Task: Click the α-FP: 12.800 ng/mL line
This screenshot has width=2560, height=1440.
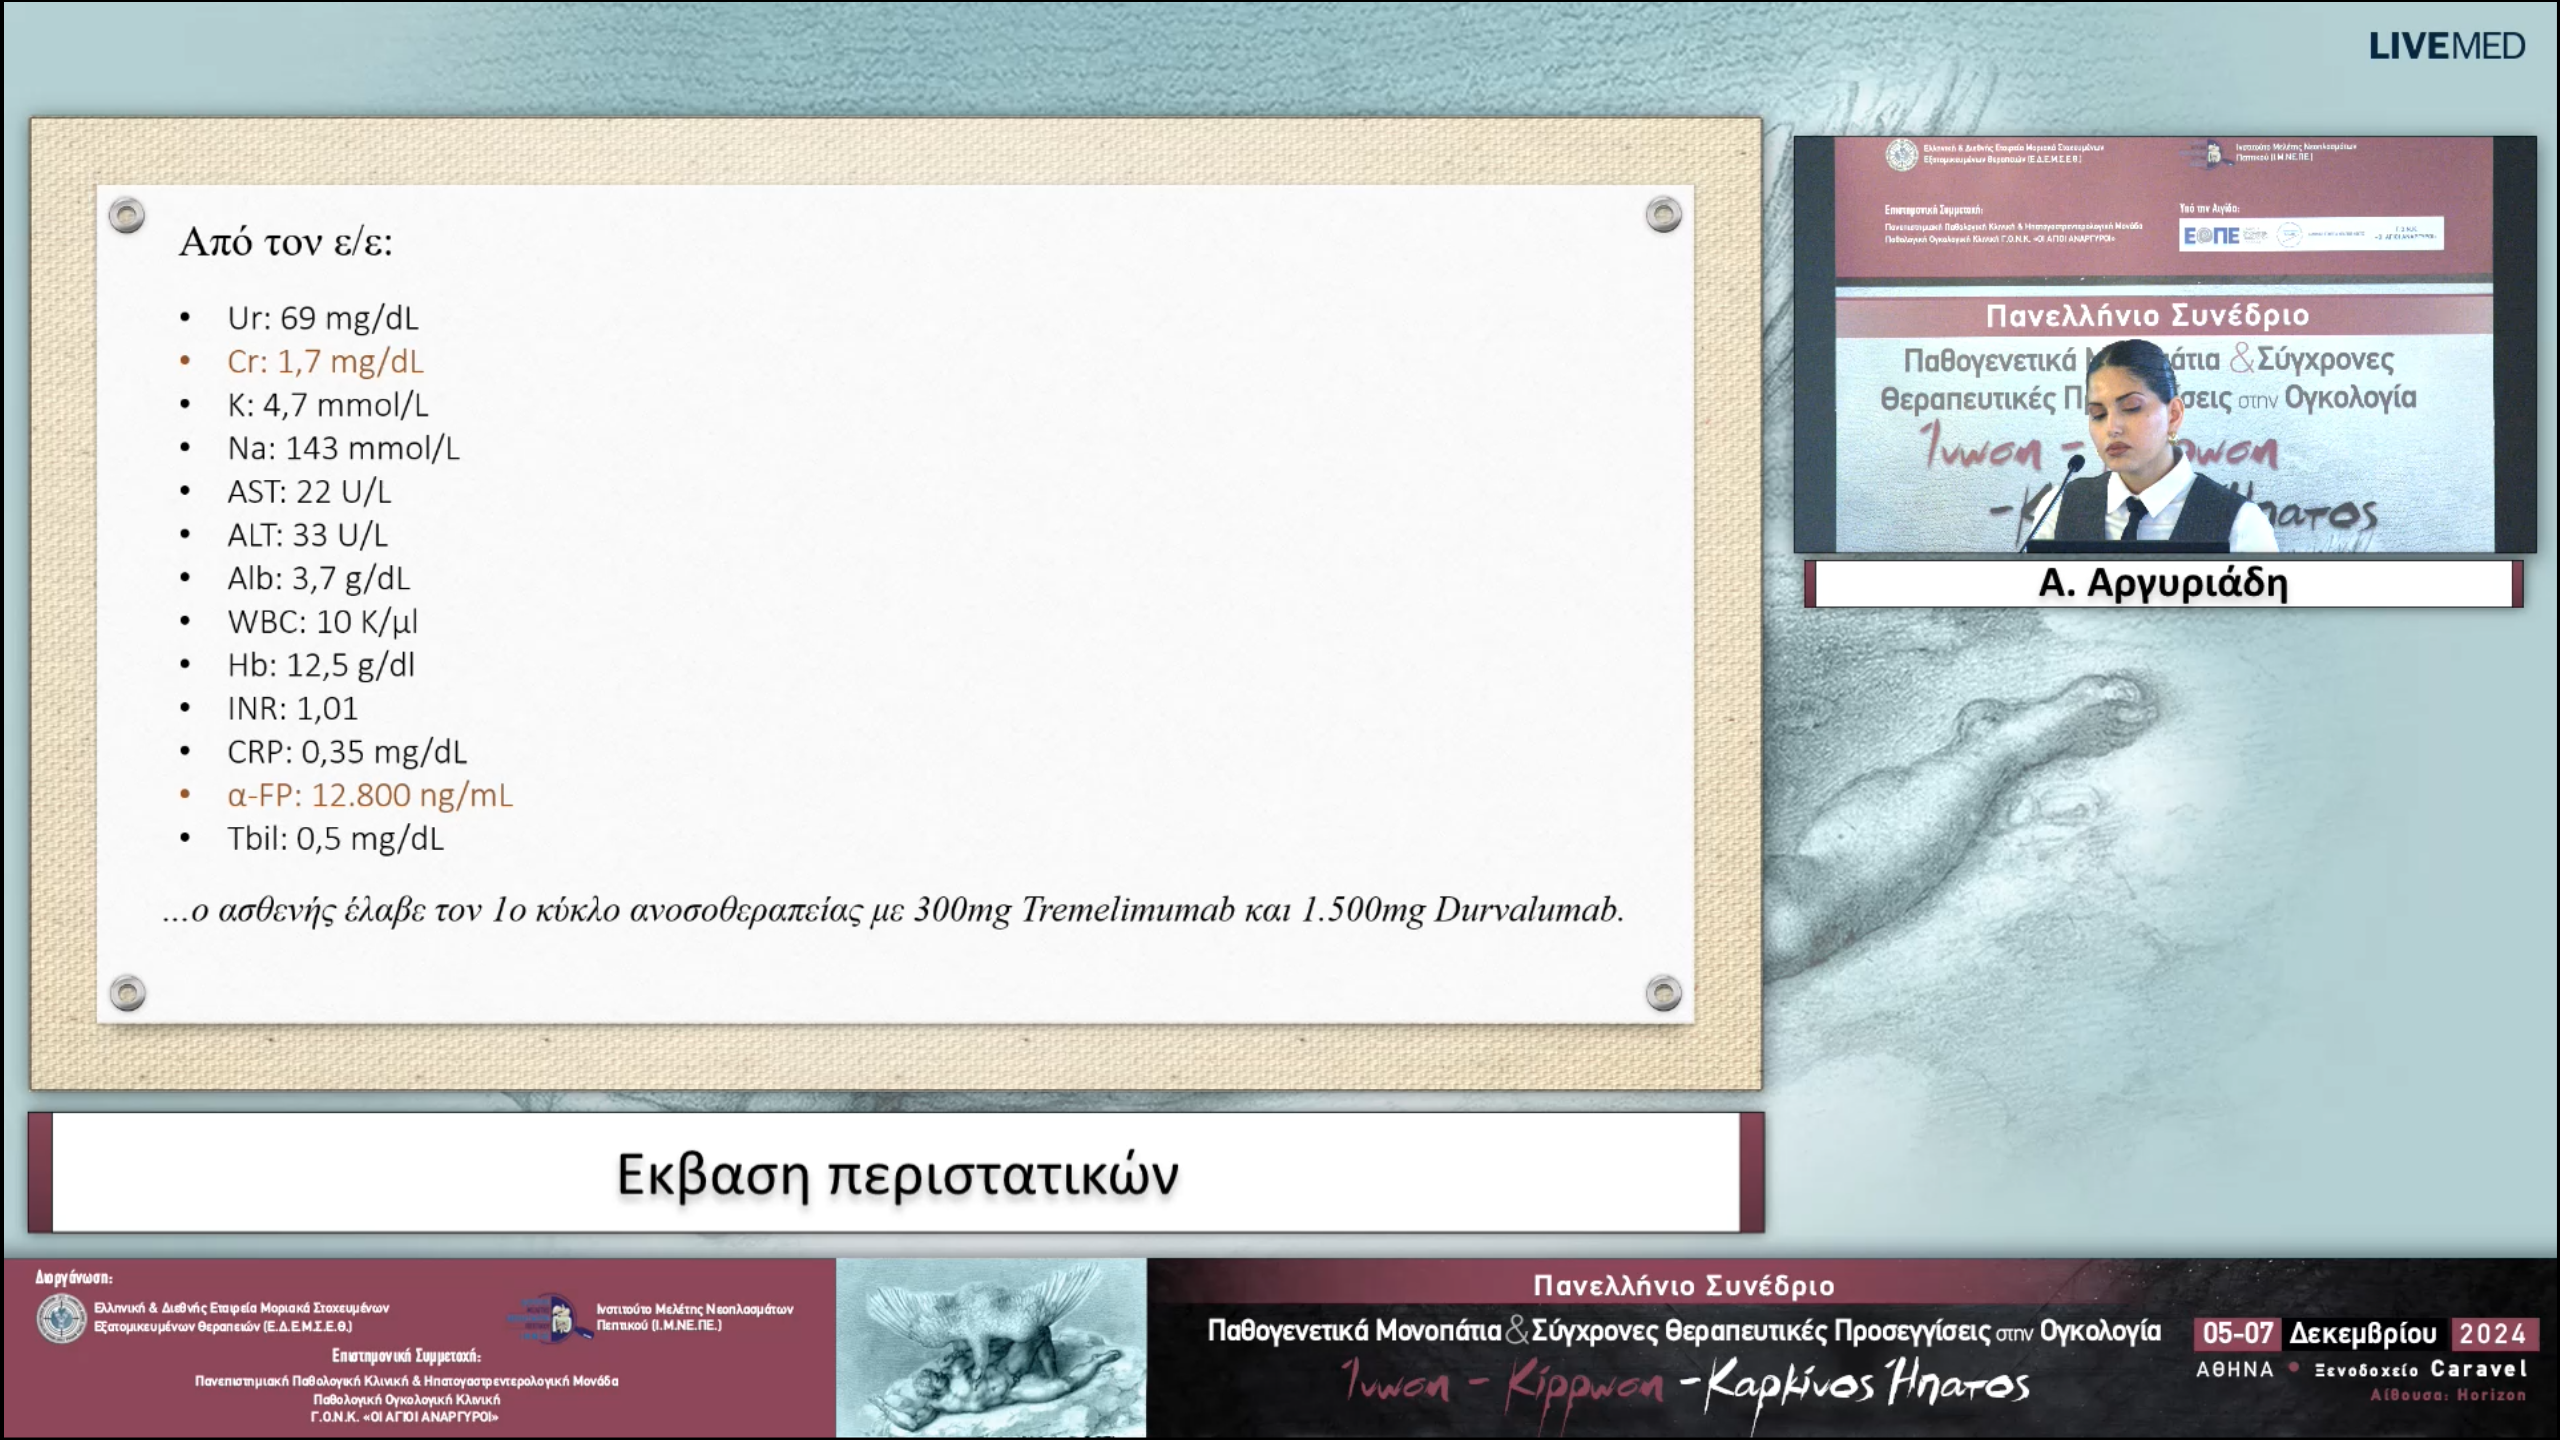Action: pyautogui.click(x=370, y=795)
